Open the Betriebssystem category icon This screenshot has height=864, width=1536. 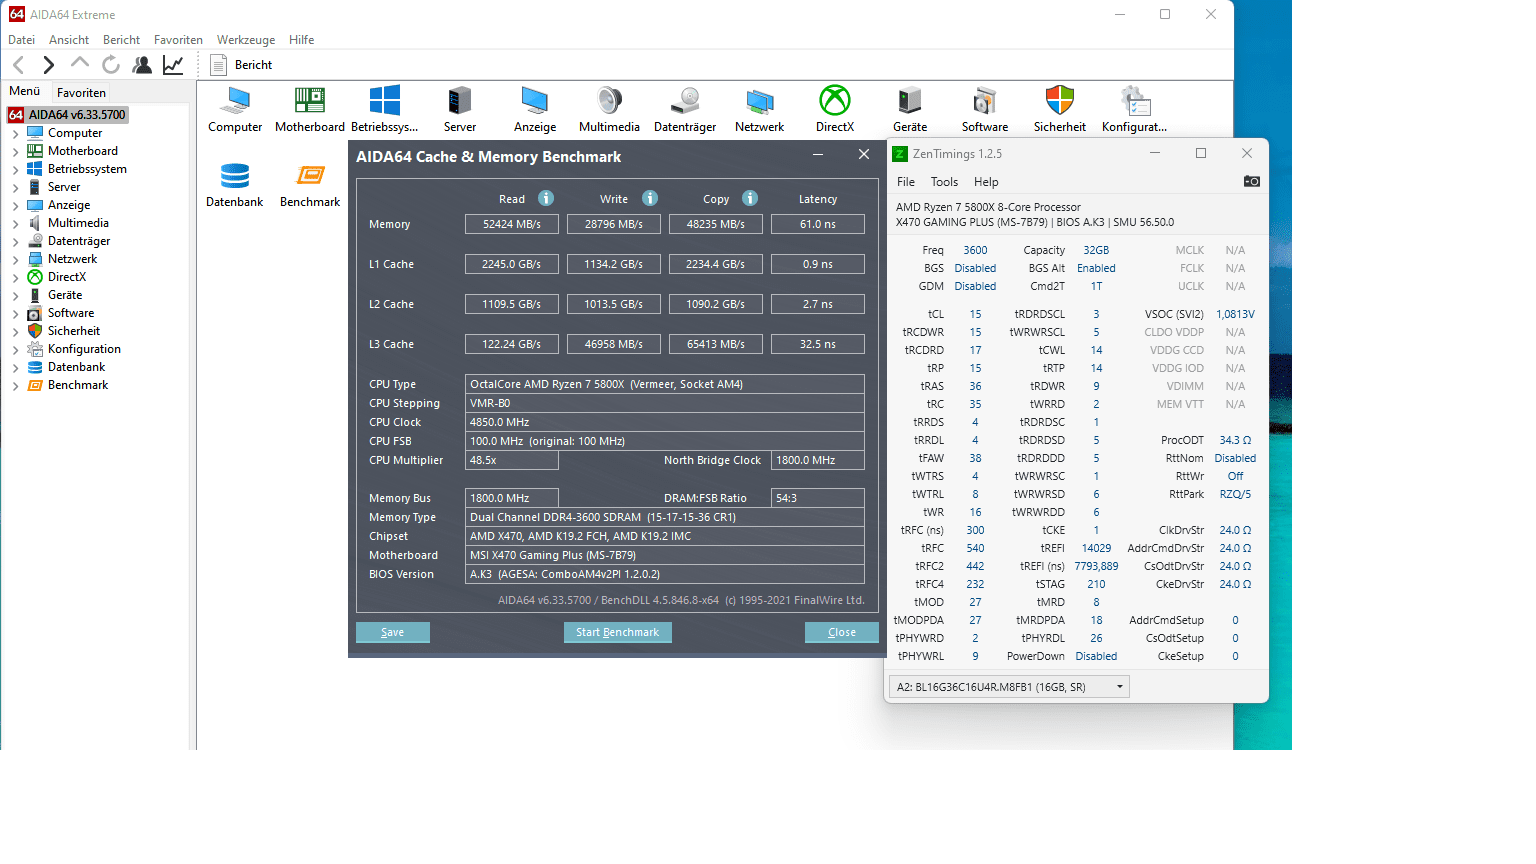[385, 109]
